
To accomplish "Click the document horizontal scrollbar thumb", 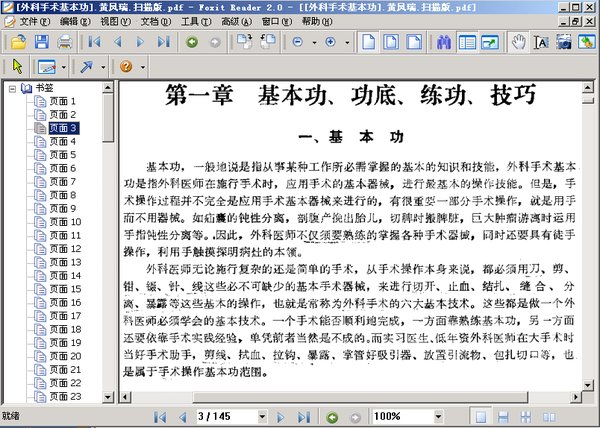I will coord(360,397).
